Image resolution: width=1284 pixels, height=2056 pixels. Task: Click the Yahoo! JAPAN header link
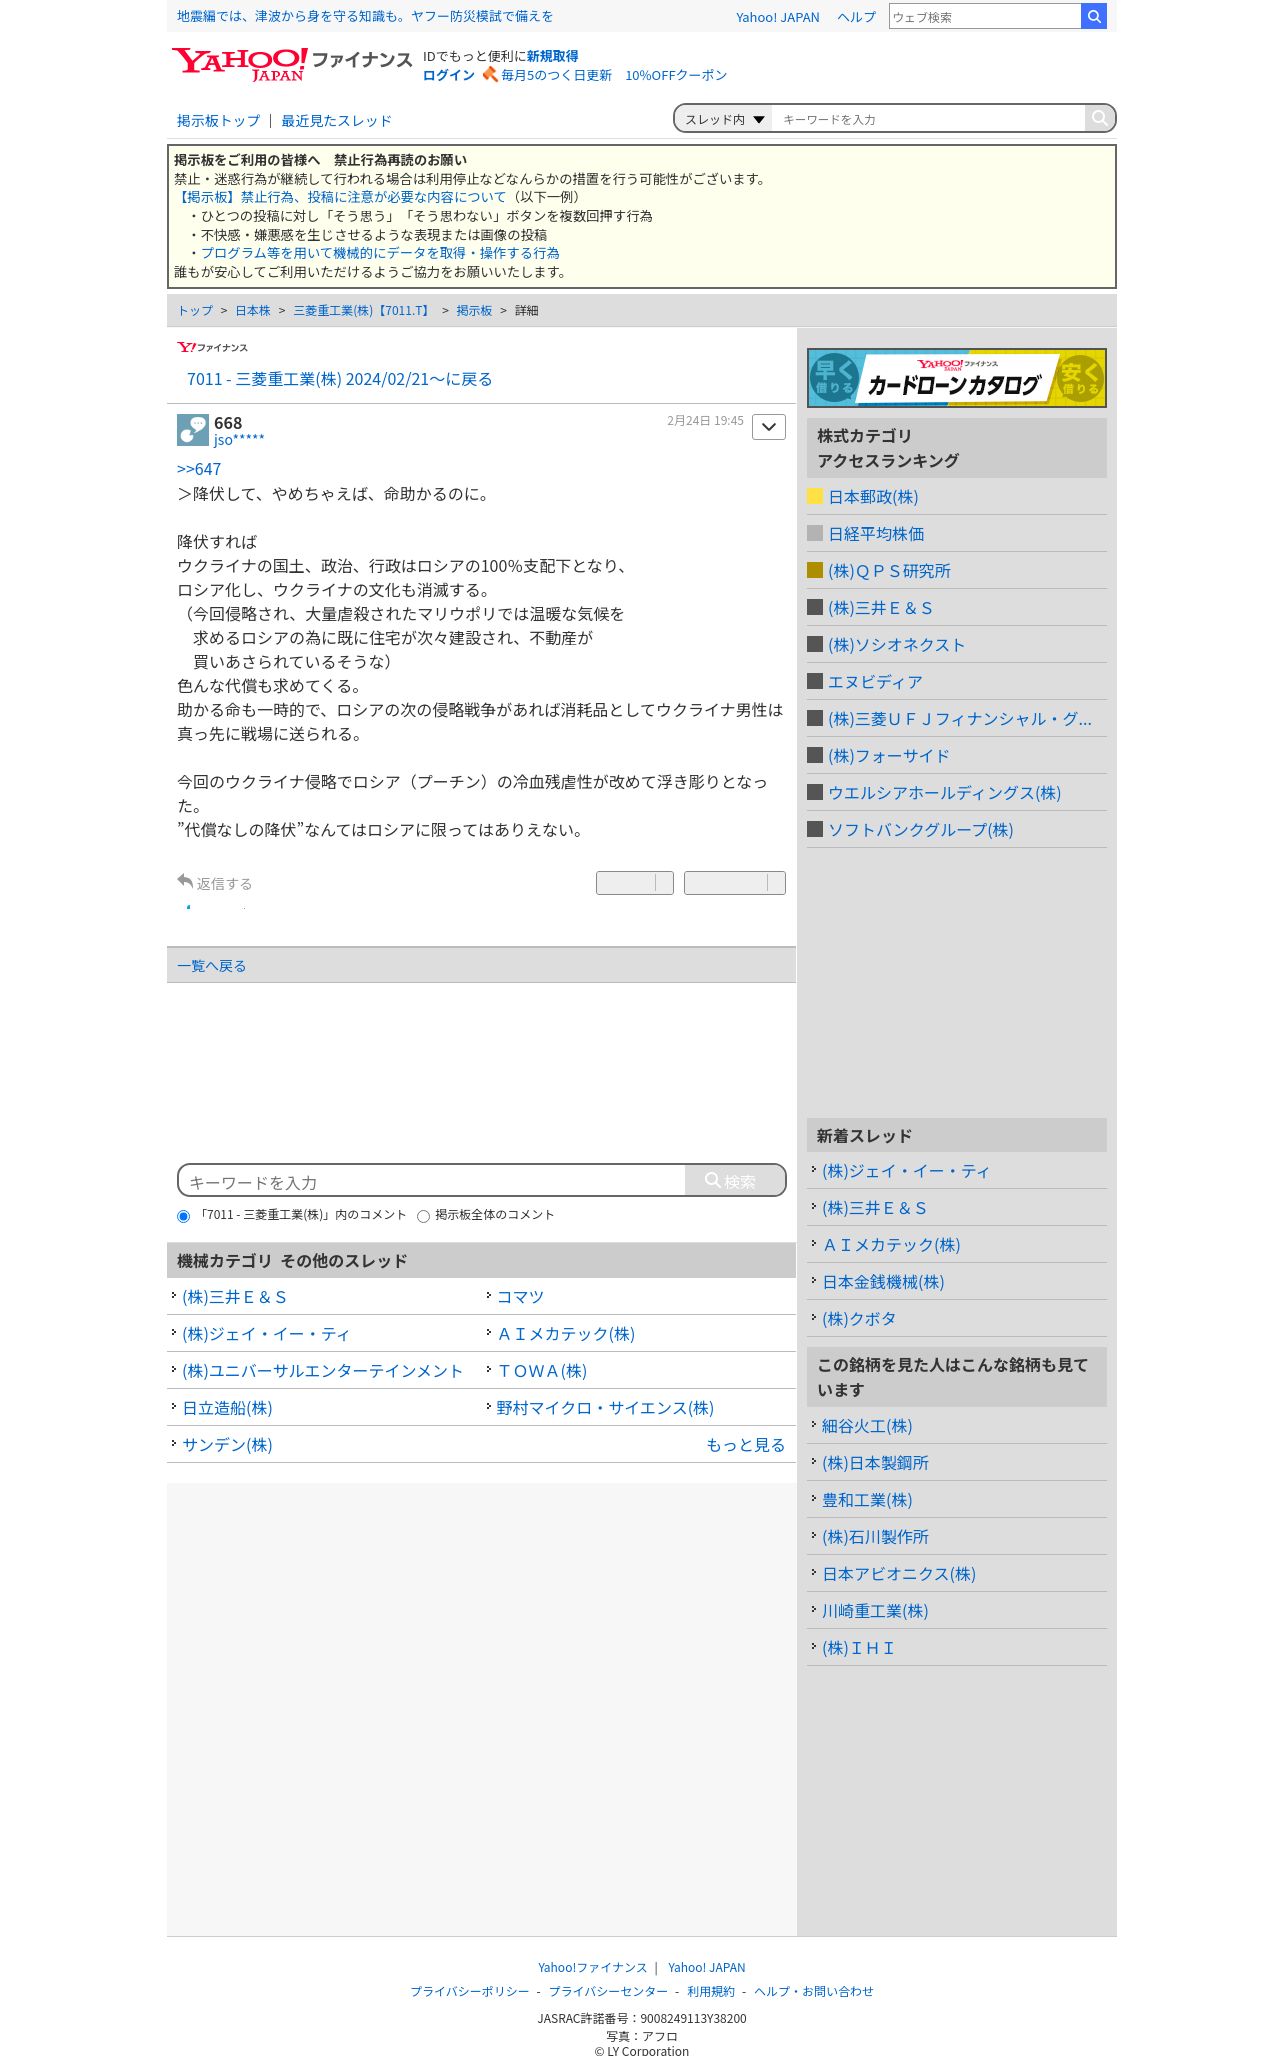pyautogui.click(x=777, y=17)
